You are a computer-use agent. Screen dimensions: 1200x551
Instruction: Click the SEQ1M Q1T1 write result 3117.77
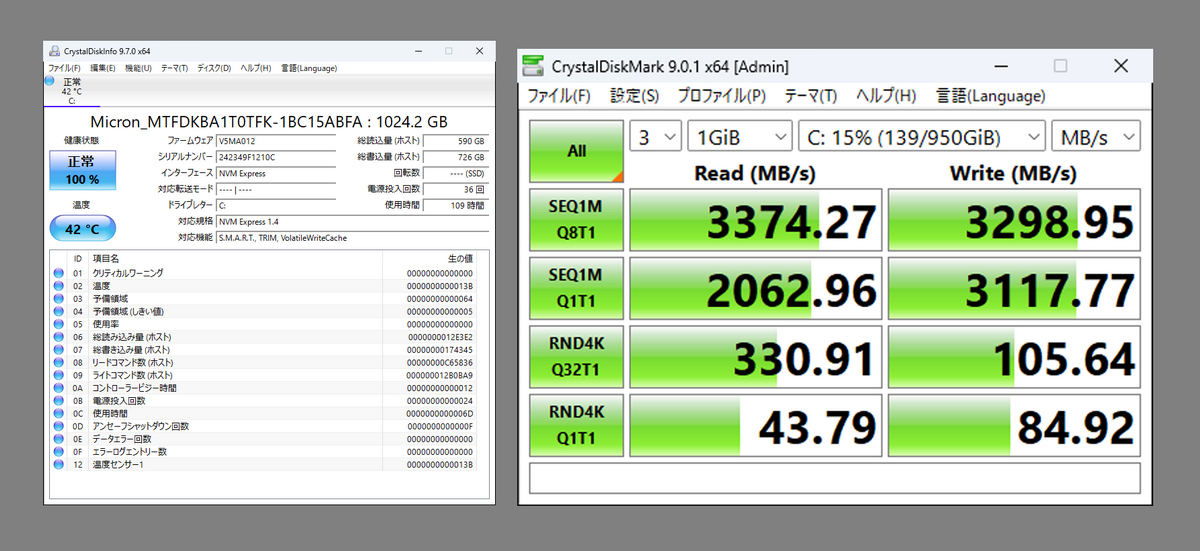[1014, 288]
